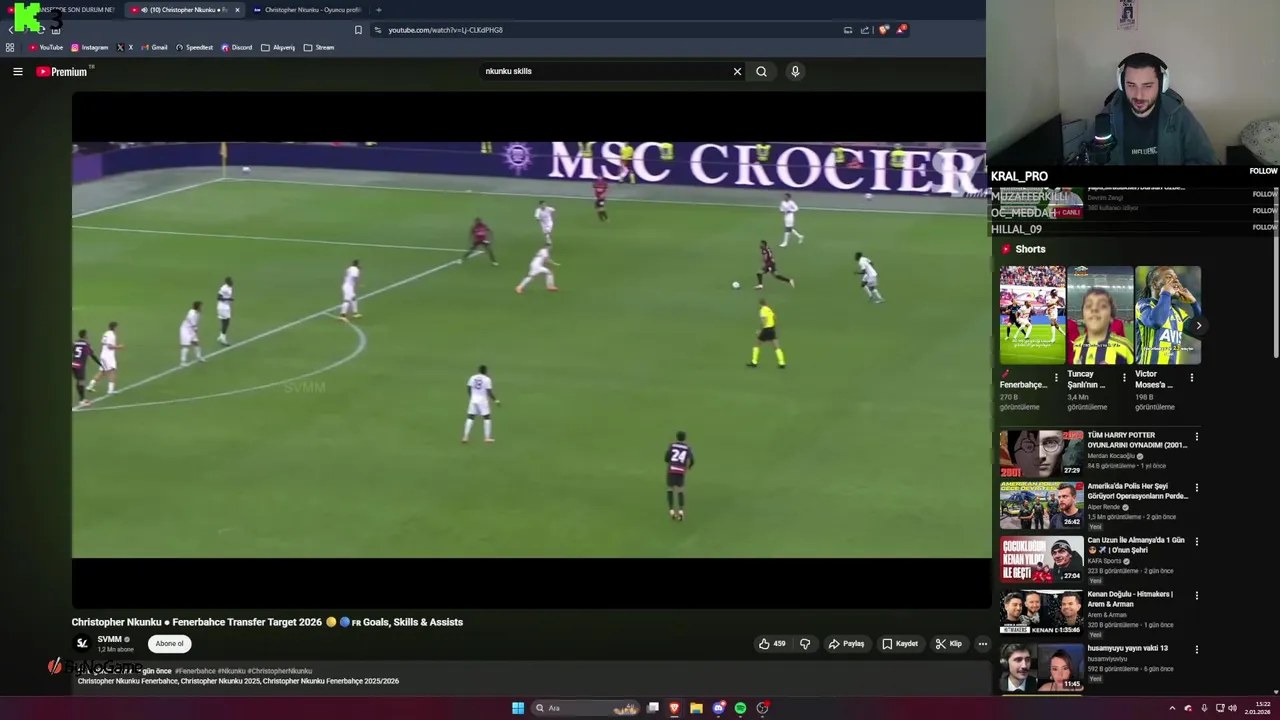Bookmark this page with the bookmark icon

click(358, 30)
